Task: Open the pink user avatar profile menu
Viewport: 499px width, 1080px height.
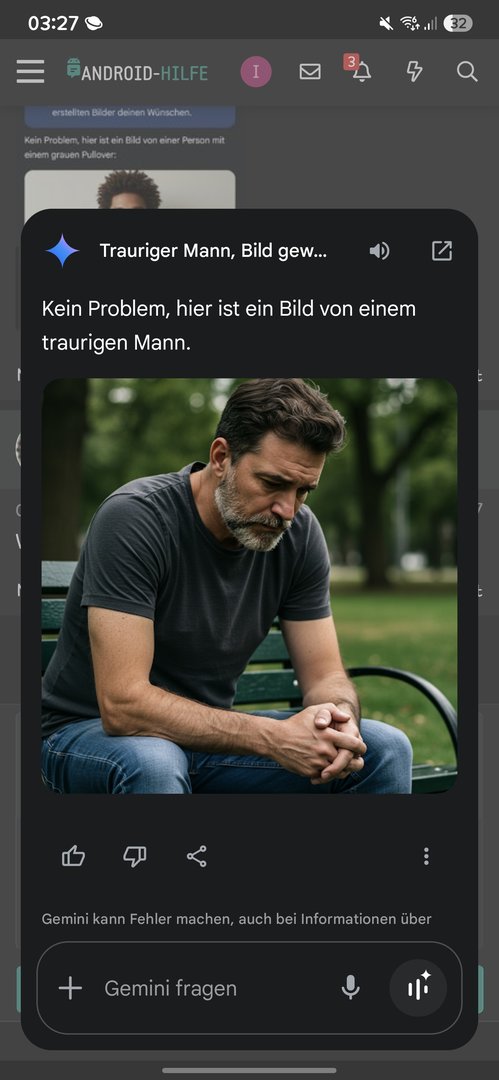Action: point(256,72)
